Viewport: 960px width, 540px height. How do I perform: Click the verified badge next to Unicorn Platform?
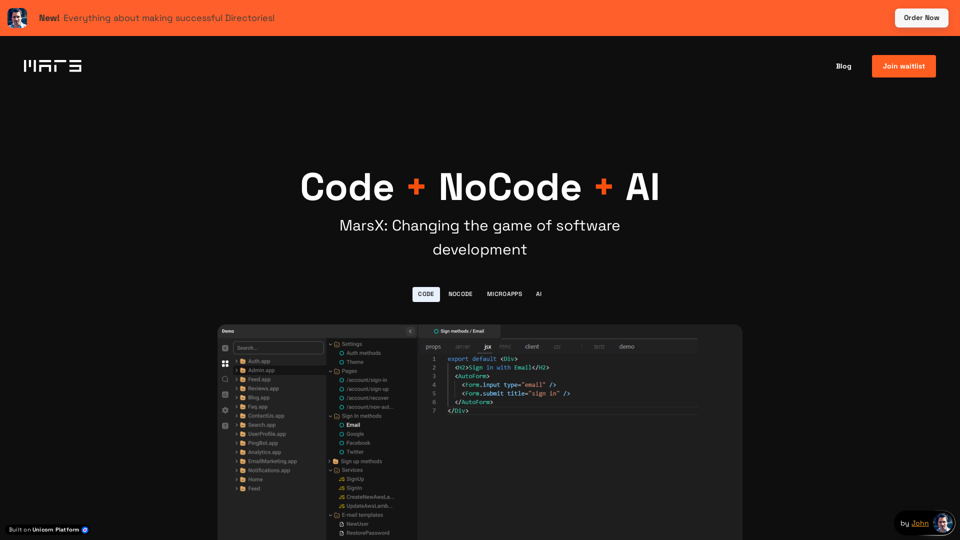point(85,530)
